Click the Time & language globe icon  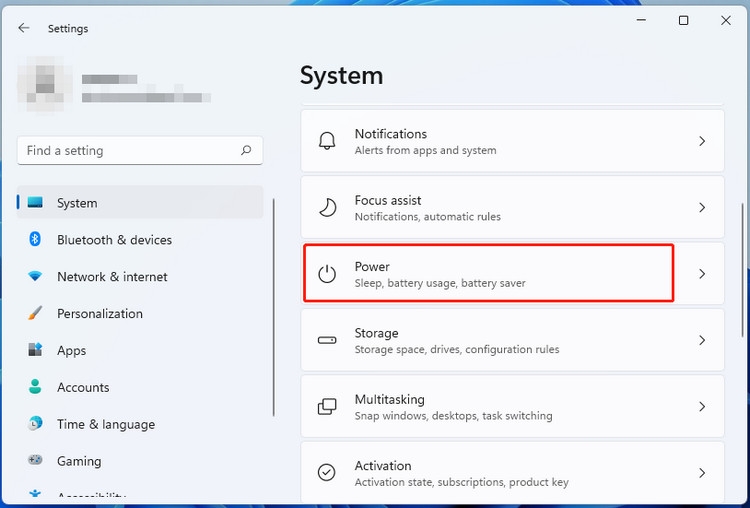tap(35, 423)
